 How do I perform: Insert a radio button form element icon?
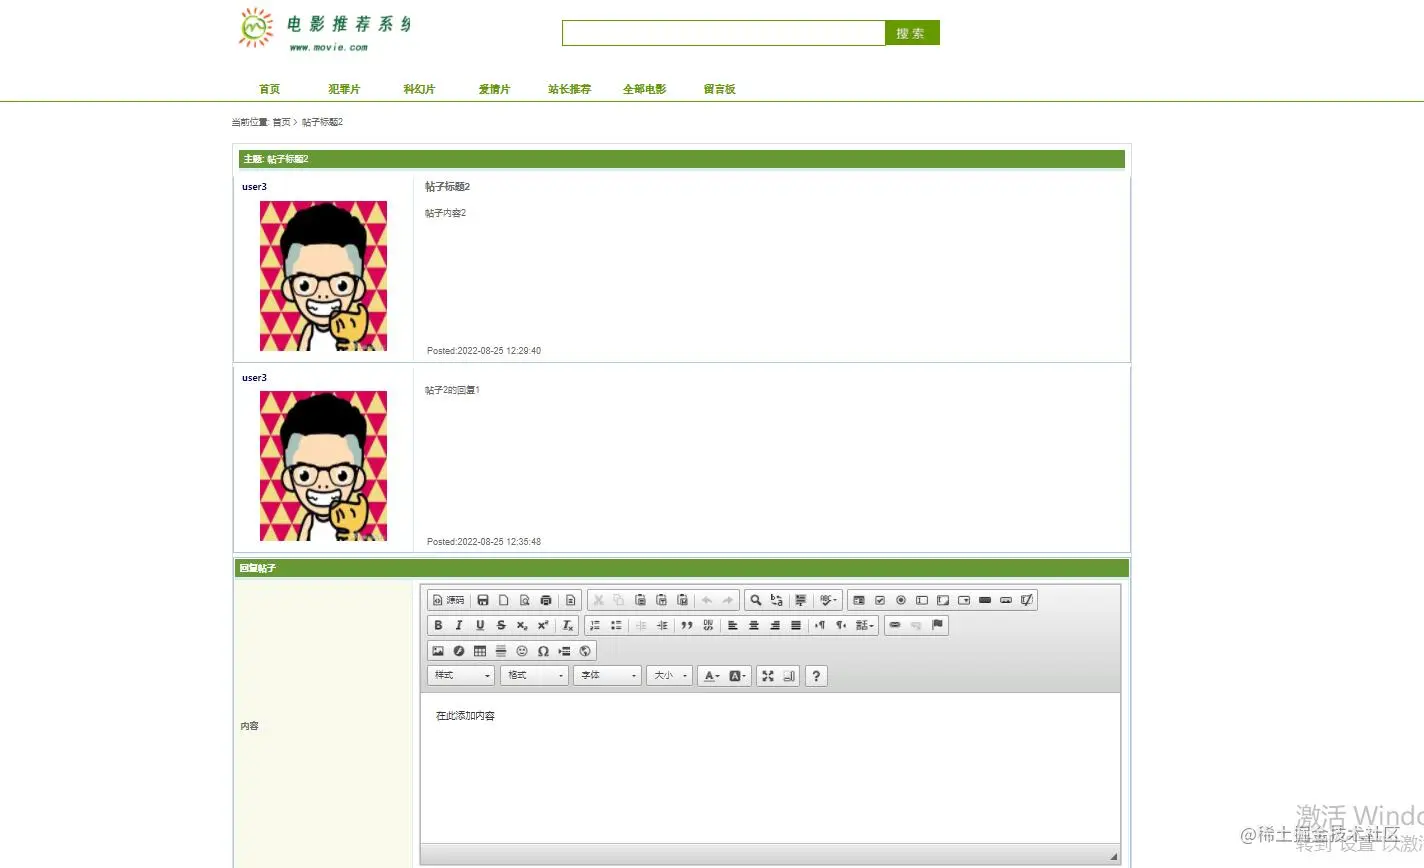[901, 600]
